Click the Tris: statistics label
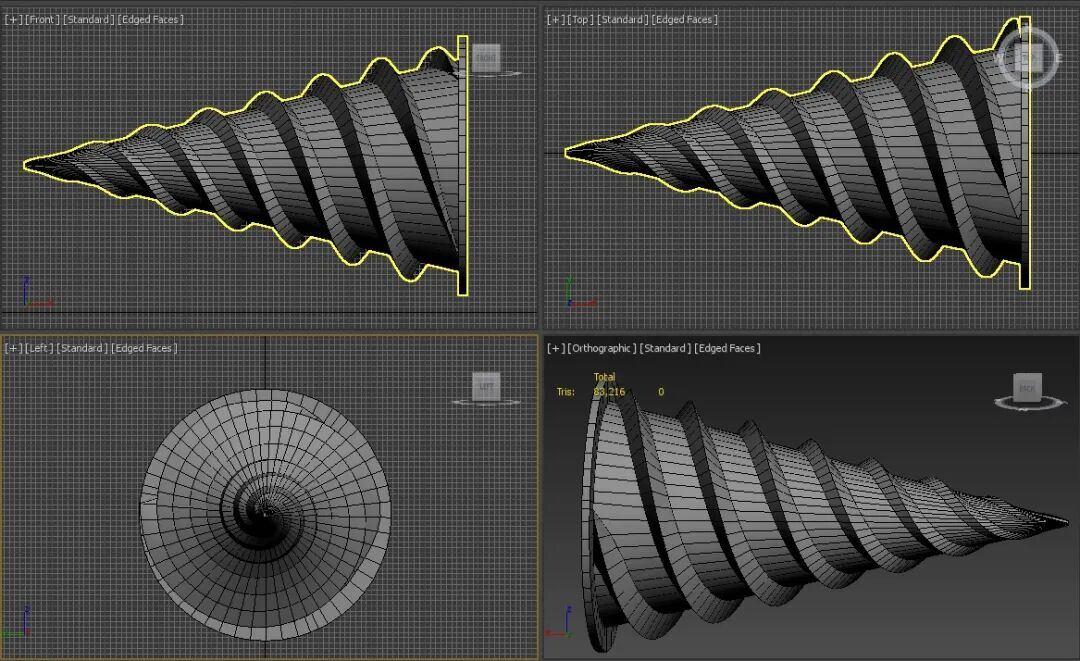Image resolution: width=1080 pixels, height=661 pixels. click(x=565, y=392)
